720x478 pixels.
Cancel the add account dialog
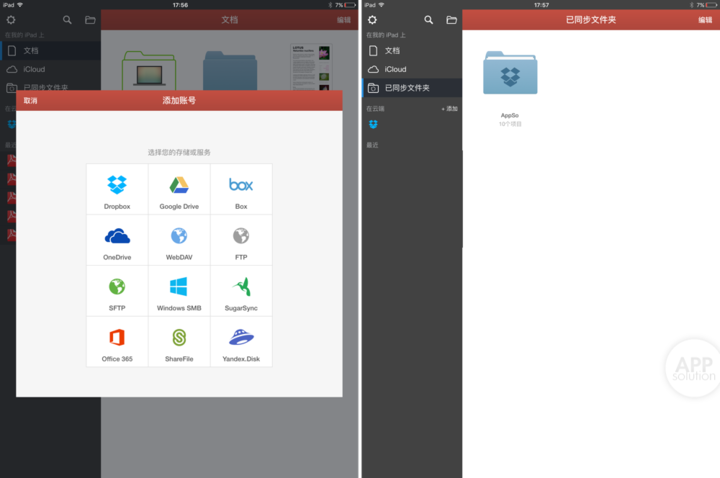[x=30, y=101]
